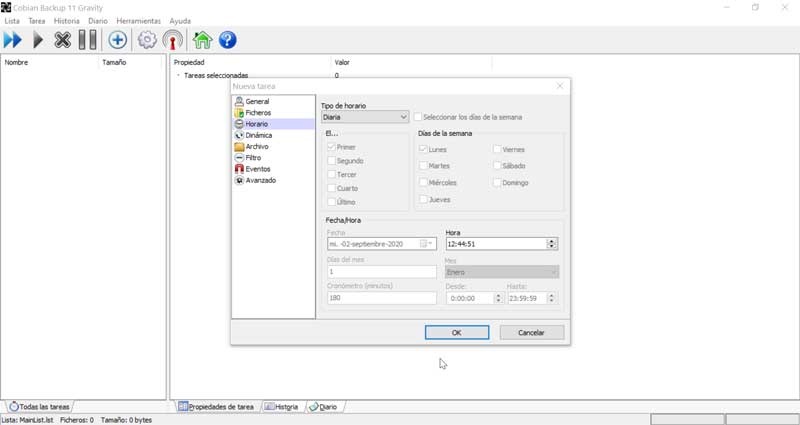Collapse the Tareas seleccionadas row
Screen dimensions: 800x425
point(178,76)
